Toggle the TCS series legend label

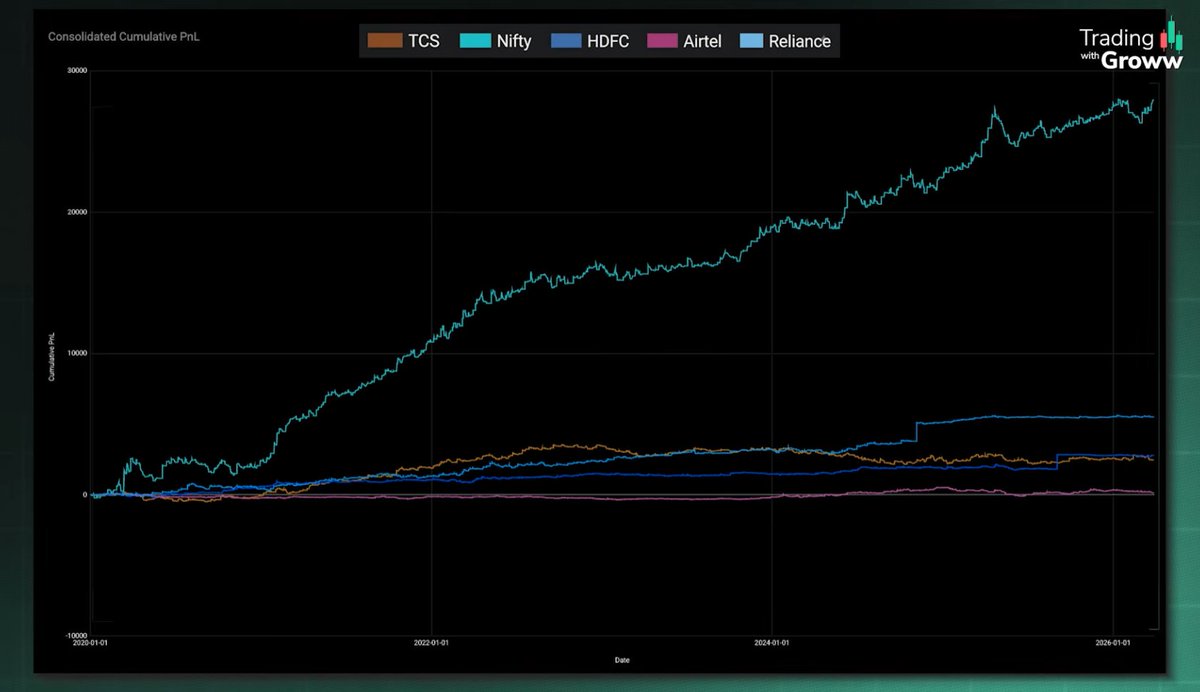pyautogui.click(x=424, y=41)
